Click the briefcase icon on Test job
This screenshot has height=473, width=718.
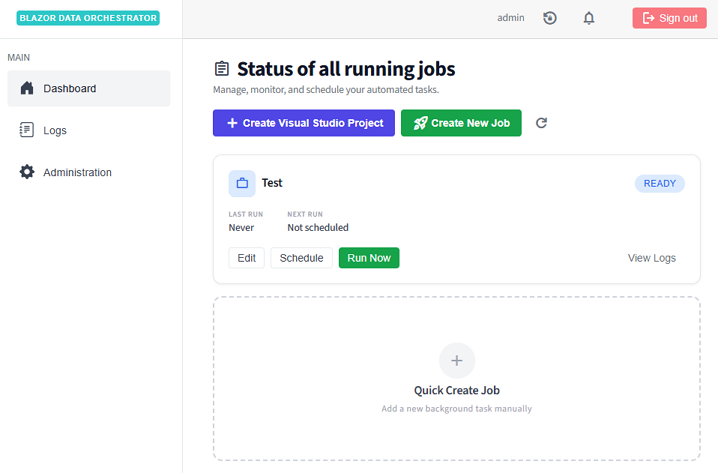click(x=241, y=183)
